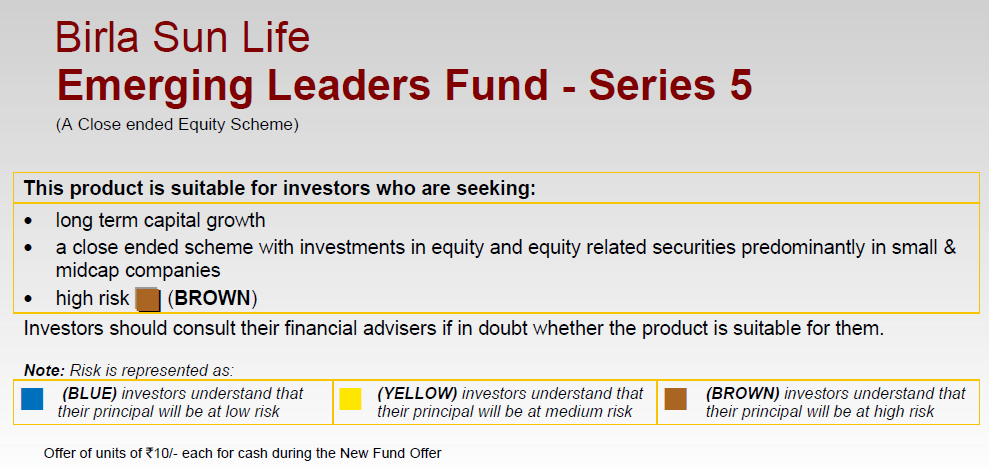The height and width of the screenshot is (467, 989).
Task: Click the (A Close ended Equity Scheme) subtitle
Action: (x=177, y=124)
